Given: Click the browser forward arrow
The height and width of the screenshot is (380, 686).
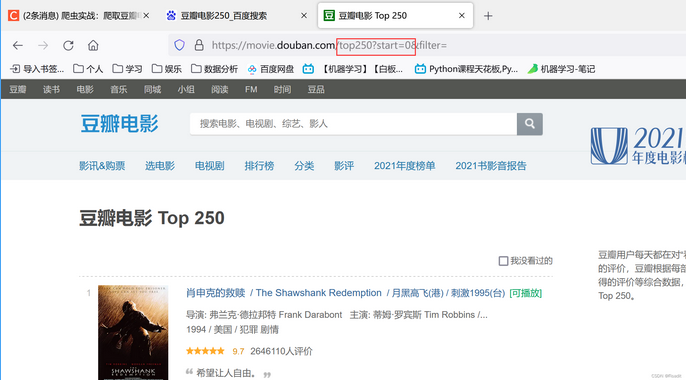Looking at the screenshot, I should point(43,45).
